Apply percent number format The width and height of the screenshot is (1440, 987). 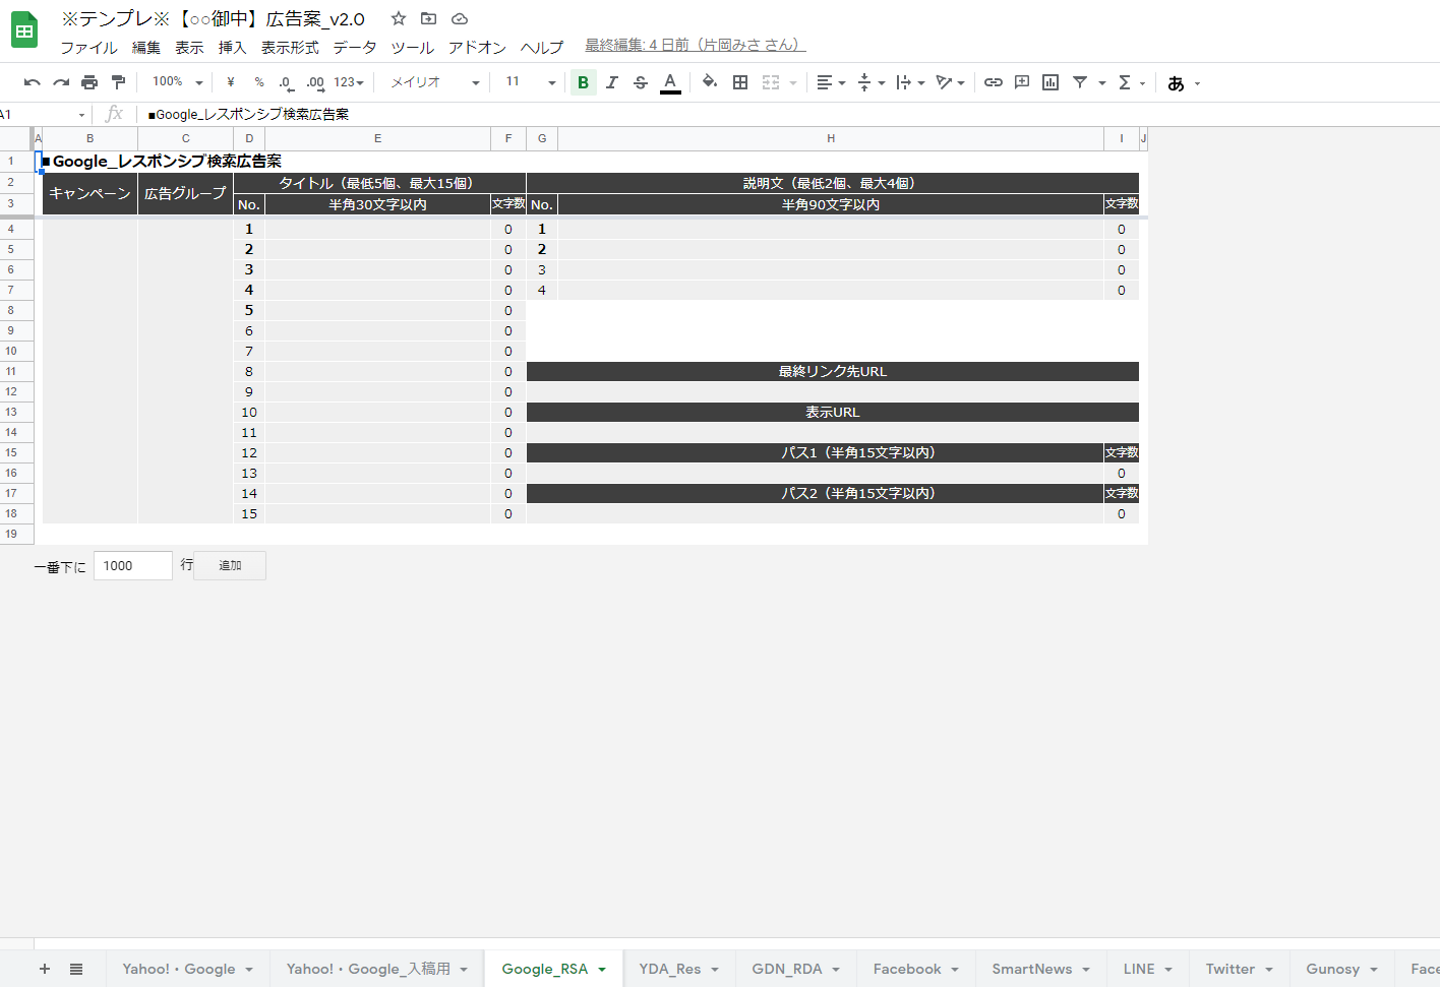pyautogui.click(x=259, y=83)
